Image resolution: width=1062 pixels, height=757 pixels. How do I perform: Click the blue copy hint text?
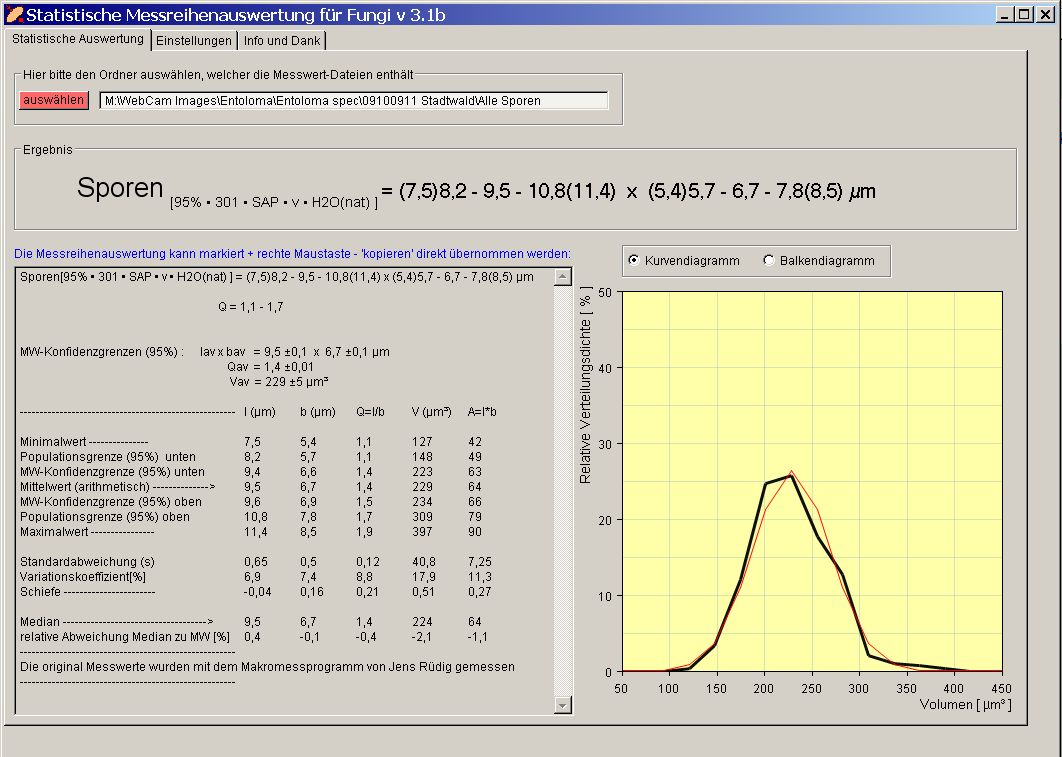pyautogui.click(x=293, y=253)
